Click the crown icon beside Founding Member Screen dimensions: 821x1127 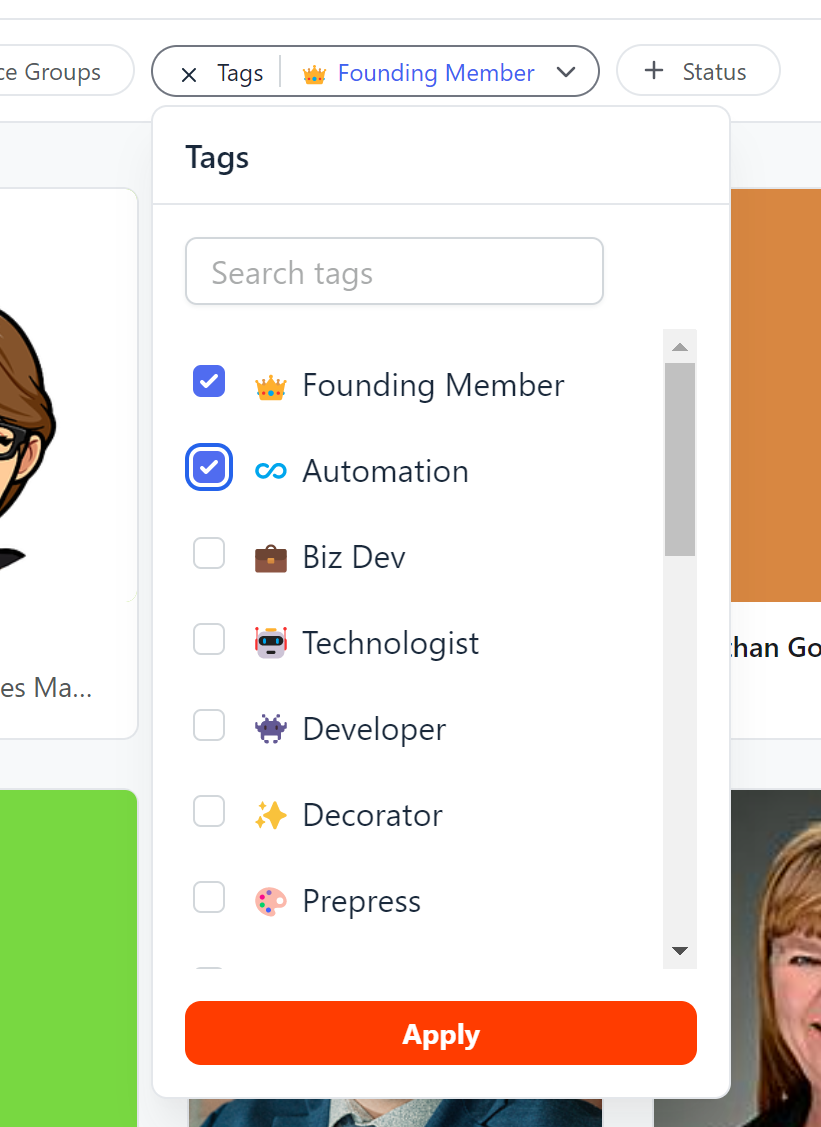click(270, 386)
